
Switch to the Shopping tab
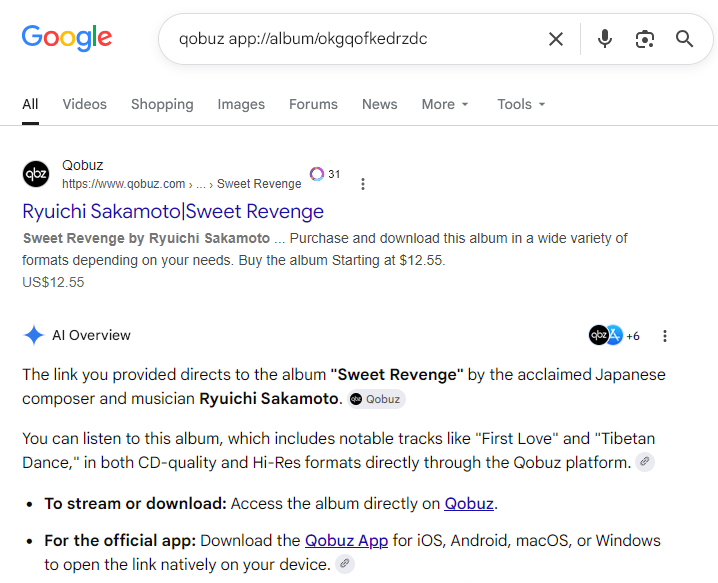coord(162,104)
